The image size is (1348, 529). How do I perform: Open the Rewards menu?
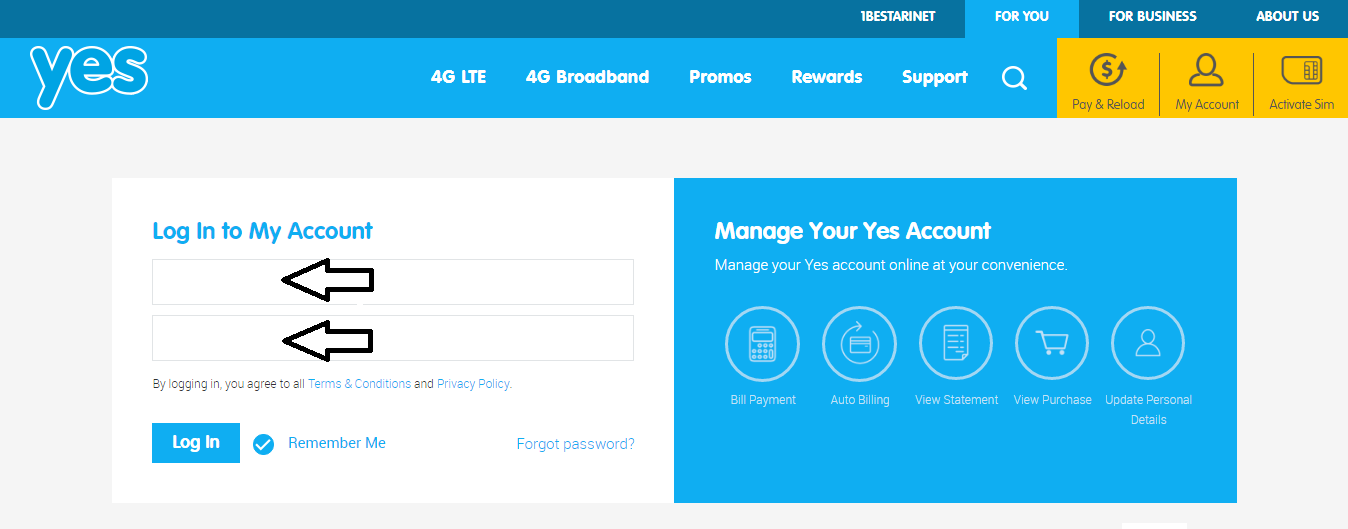[x=827, y=77]
